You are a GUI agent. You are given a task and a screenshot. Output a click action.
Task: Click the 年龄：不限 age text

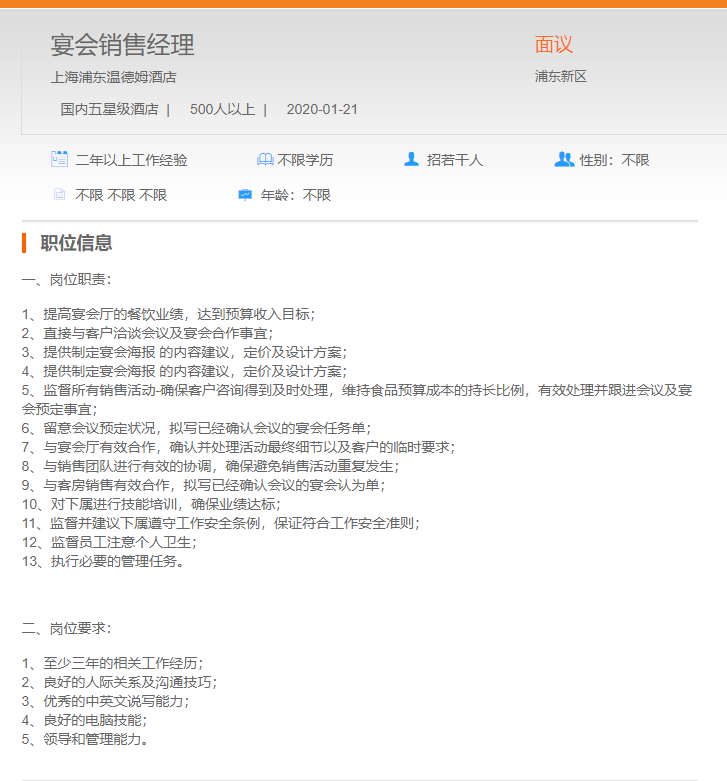tap(295, 195)
